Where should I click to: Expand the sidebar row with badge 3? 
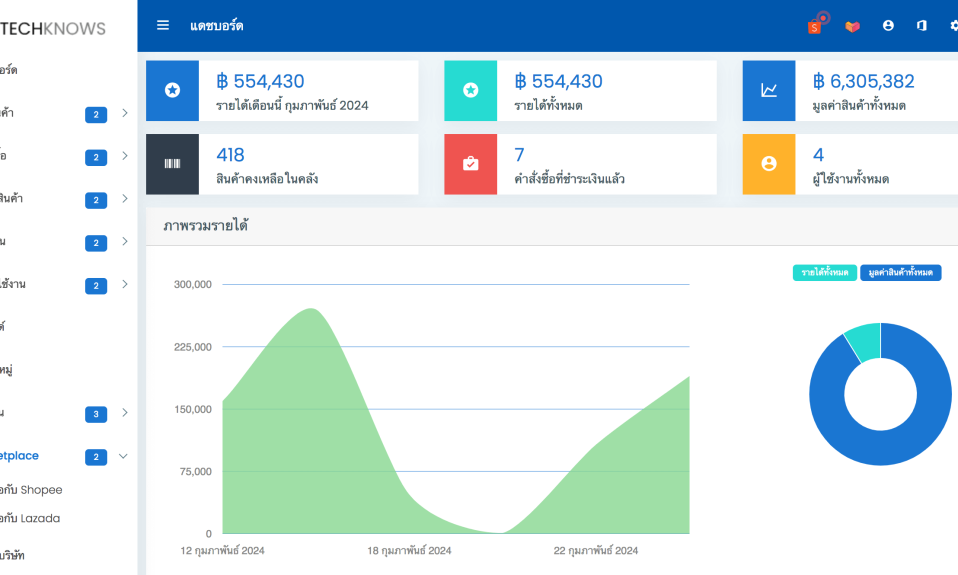(125, 412)
